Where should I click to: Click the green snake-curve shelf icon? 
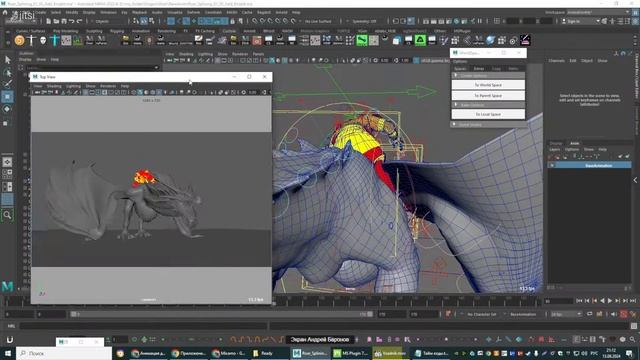coord(362,40)
